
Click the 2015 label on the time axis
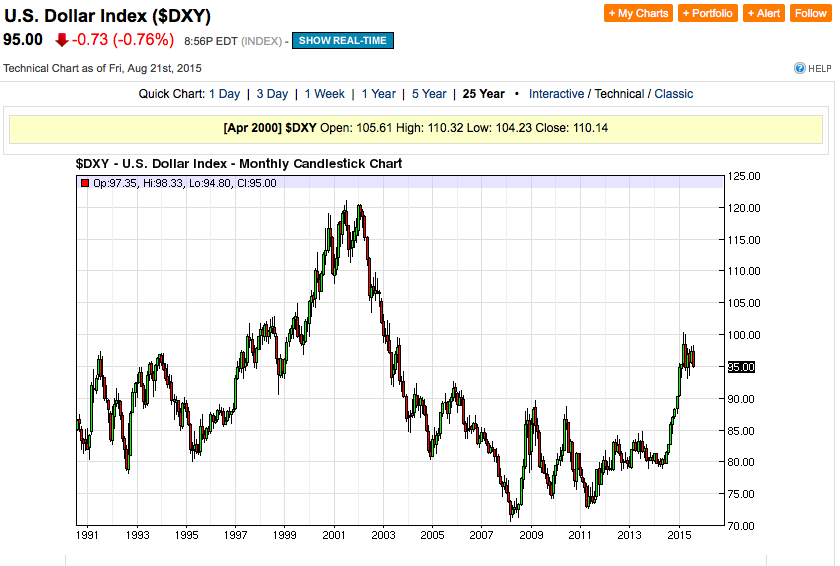pos(679,535)
